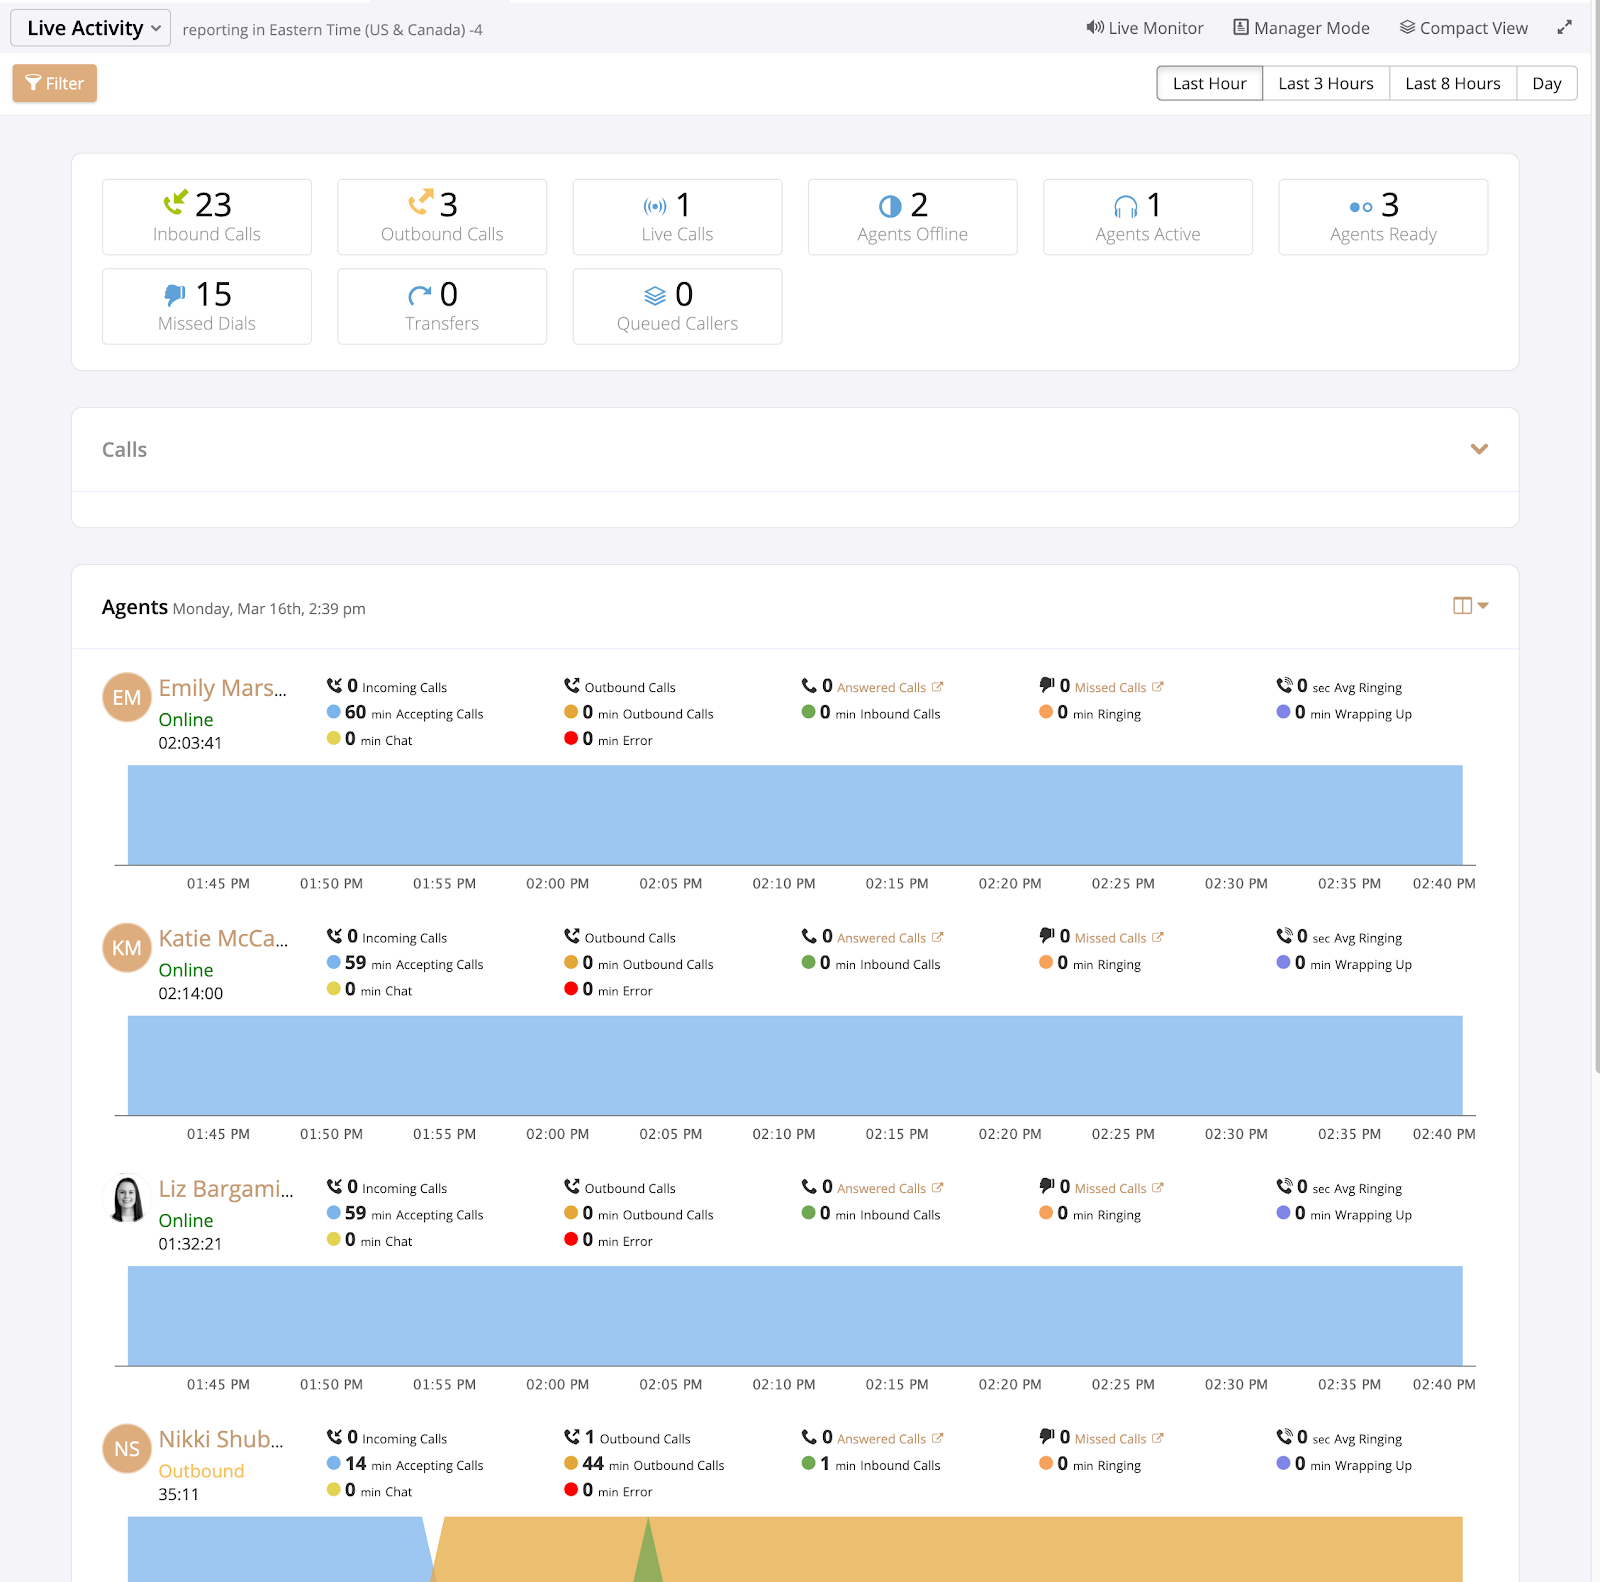
Task: Open Katie McCa Answered Calls link
Action: (890, 937)
